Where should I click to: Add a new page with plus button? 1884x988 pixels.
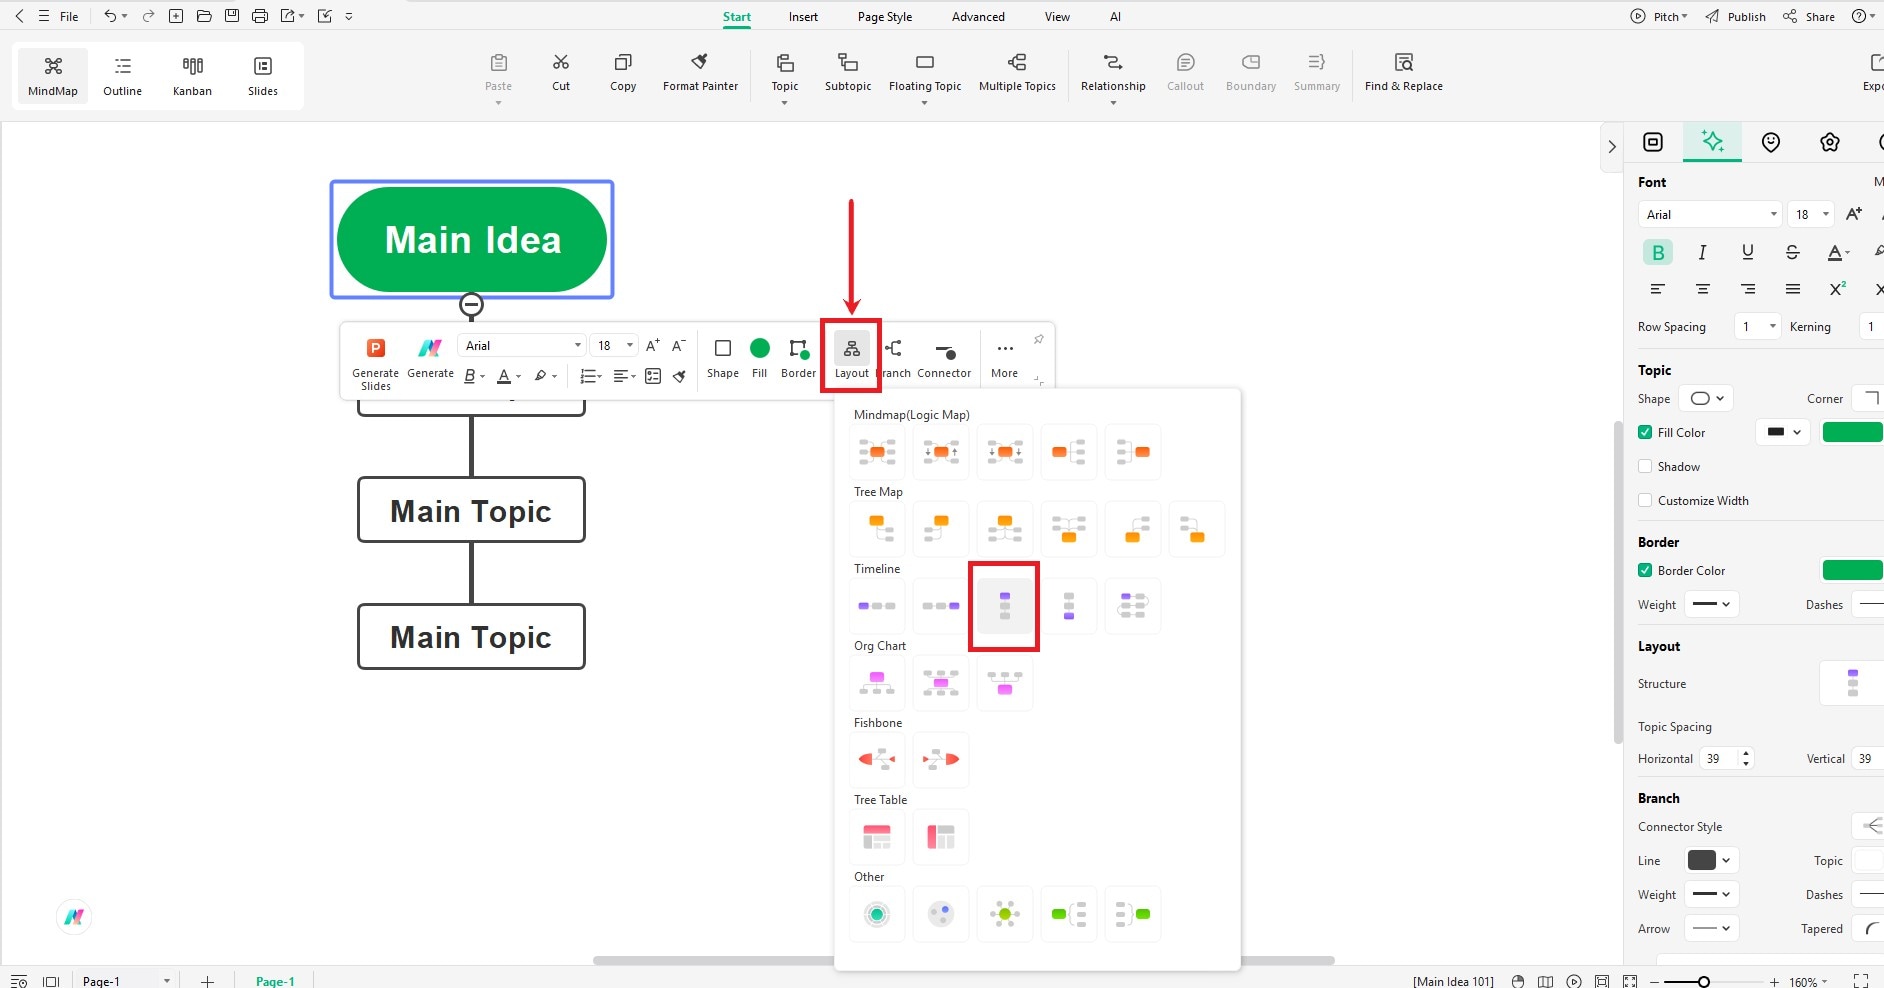click(207, 981)
